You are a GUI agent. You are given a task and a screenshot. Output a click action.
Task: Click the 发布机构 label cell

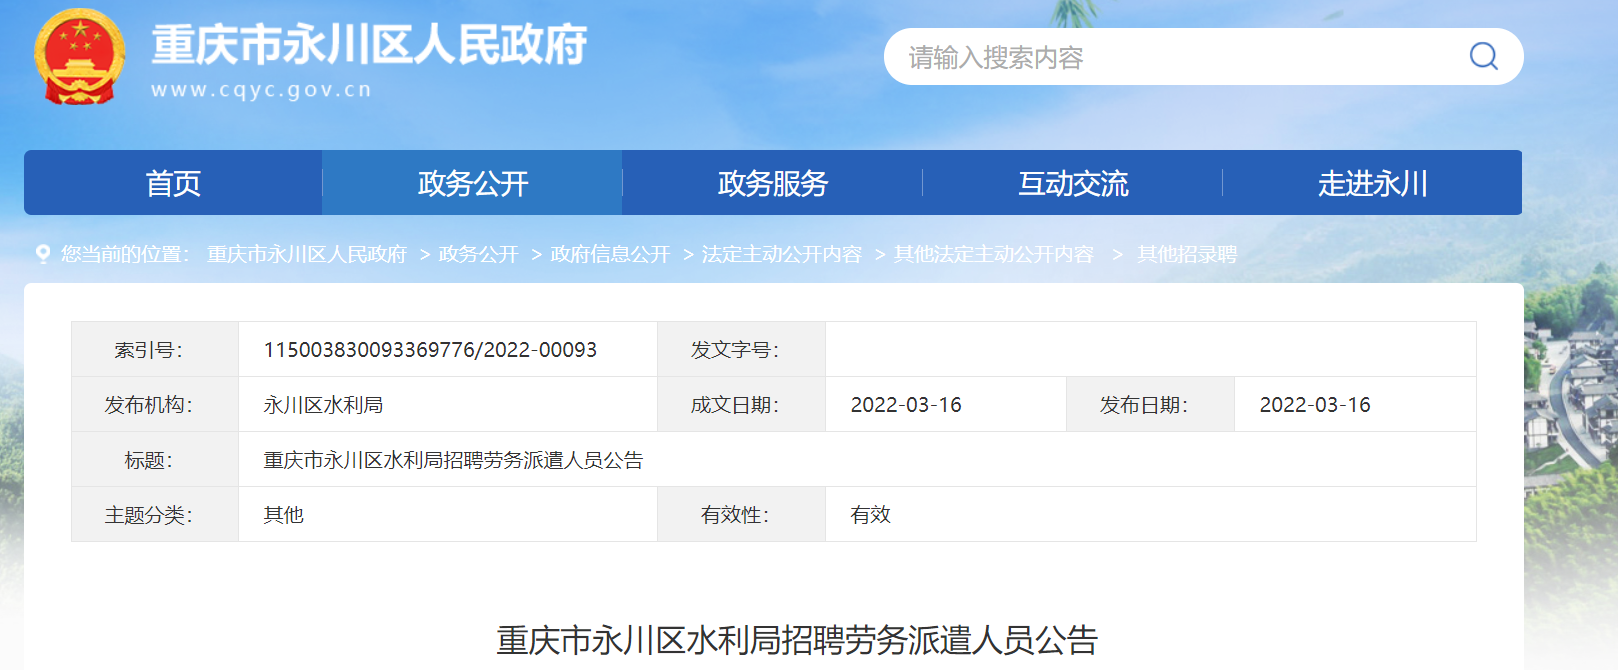(155, 404)
